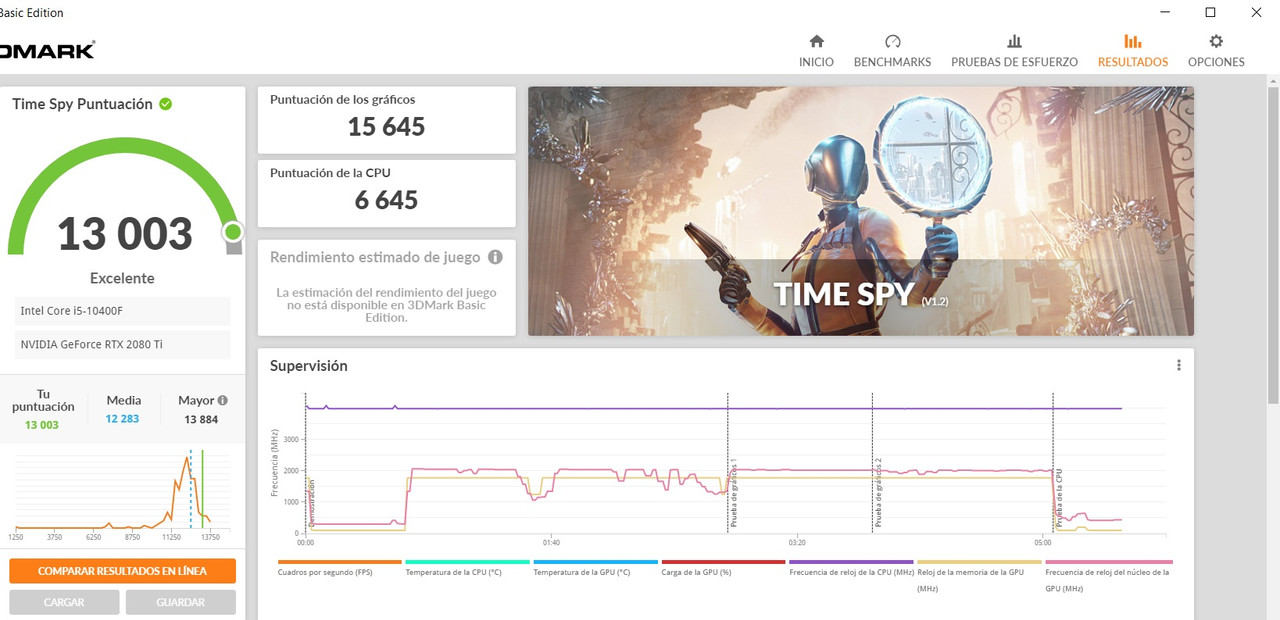
Task: Switch to the BENCHMARKS tab
Action: coord(892,52)
